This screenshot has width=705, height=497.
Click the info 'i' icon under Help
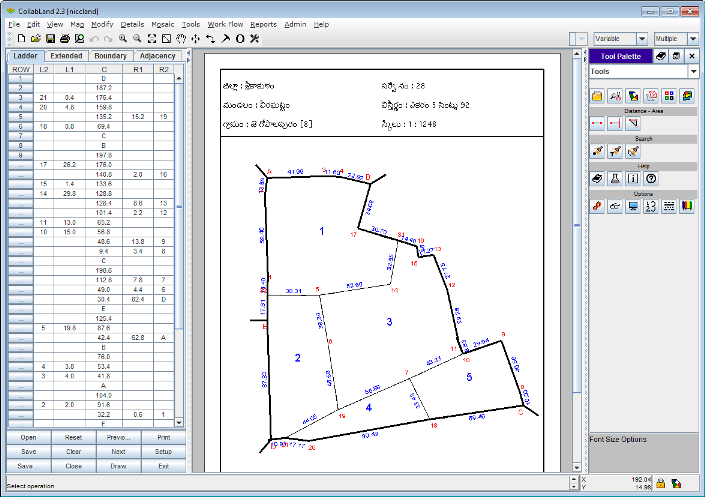coord(633,179)
